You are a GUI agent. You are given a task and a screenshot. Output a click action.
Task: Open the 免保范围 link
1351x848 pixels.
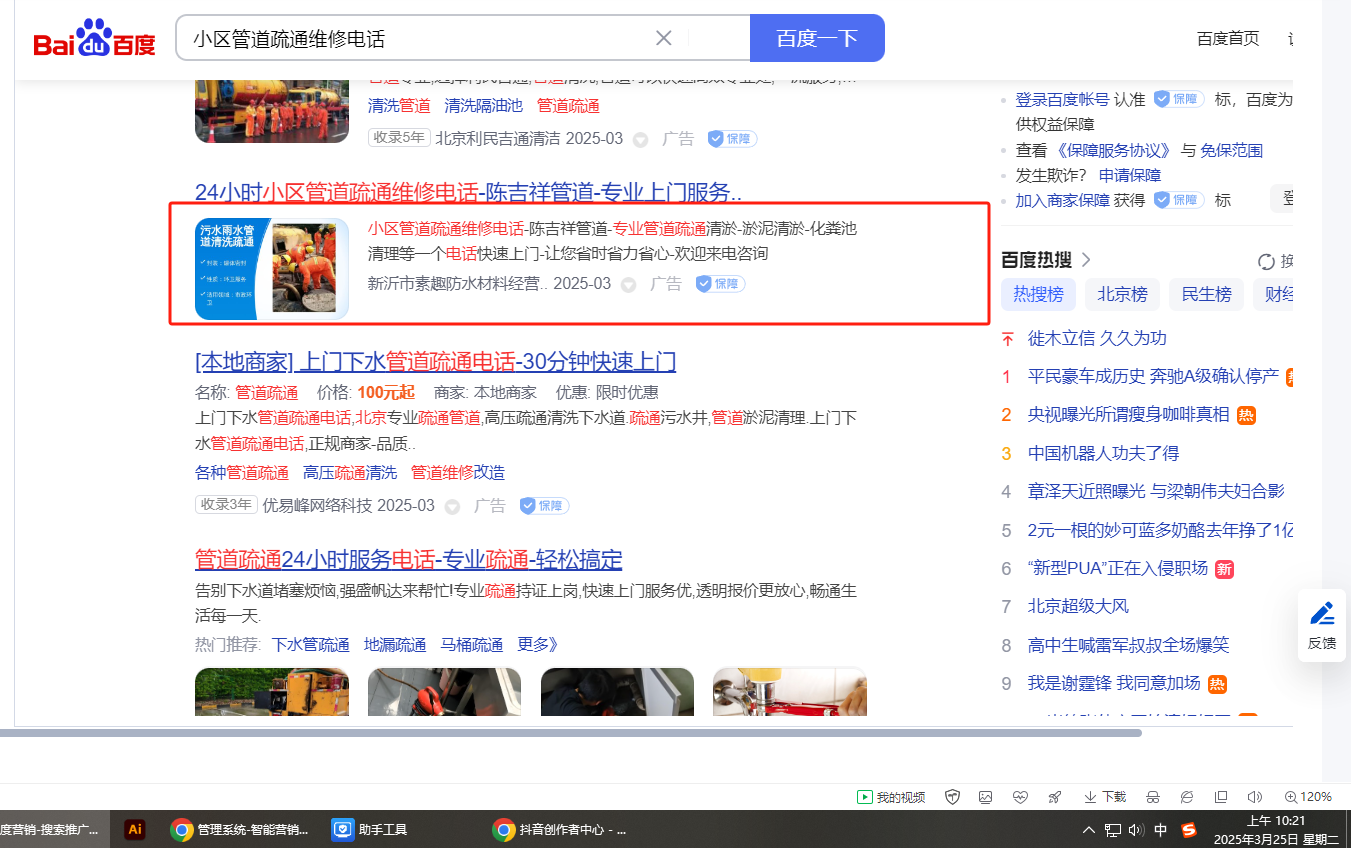pos(1232,150)
